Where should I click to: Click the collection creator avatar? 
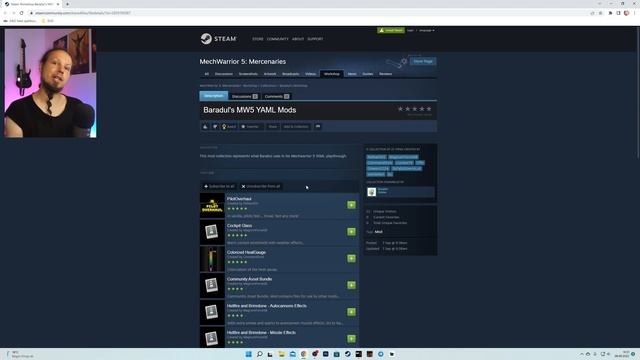click(x=371, y=192)
